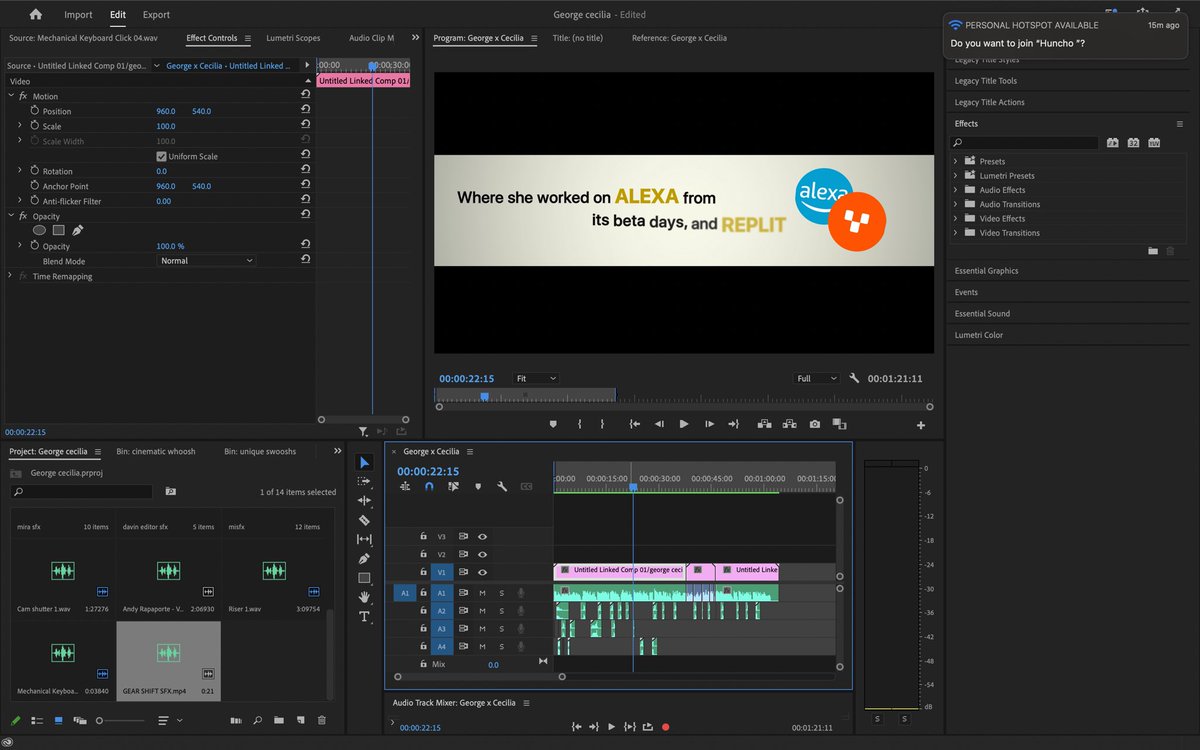
Task: Open the Blend Mode dropdown
Action: pos(205,261)
